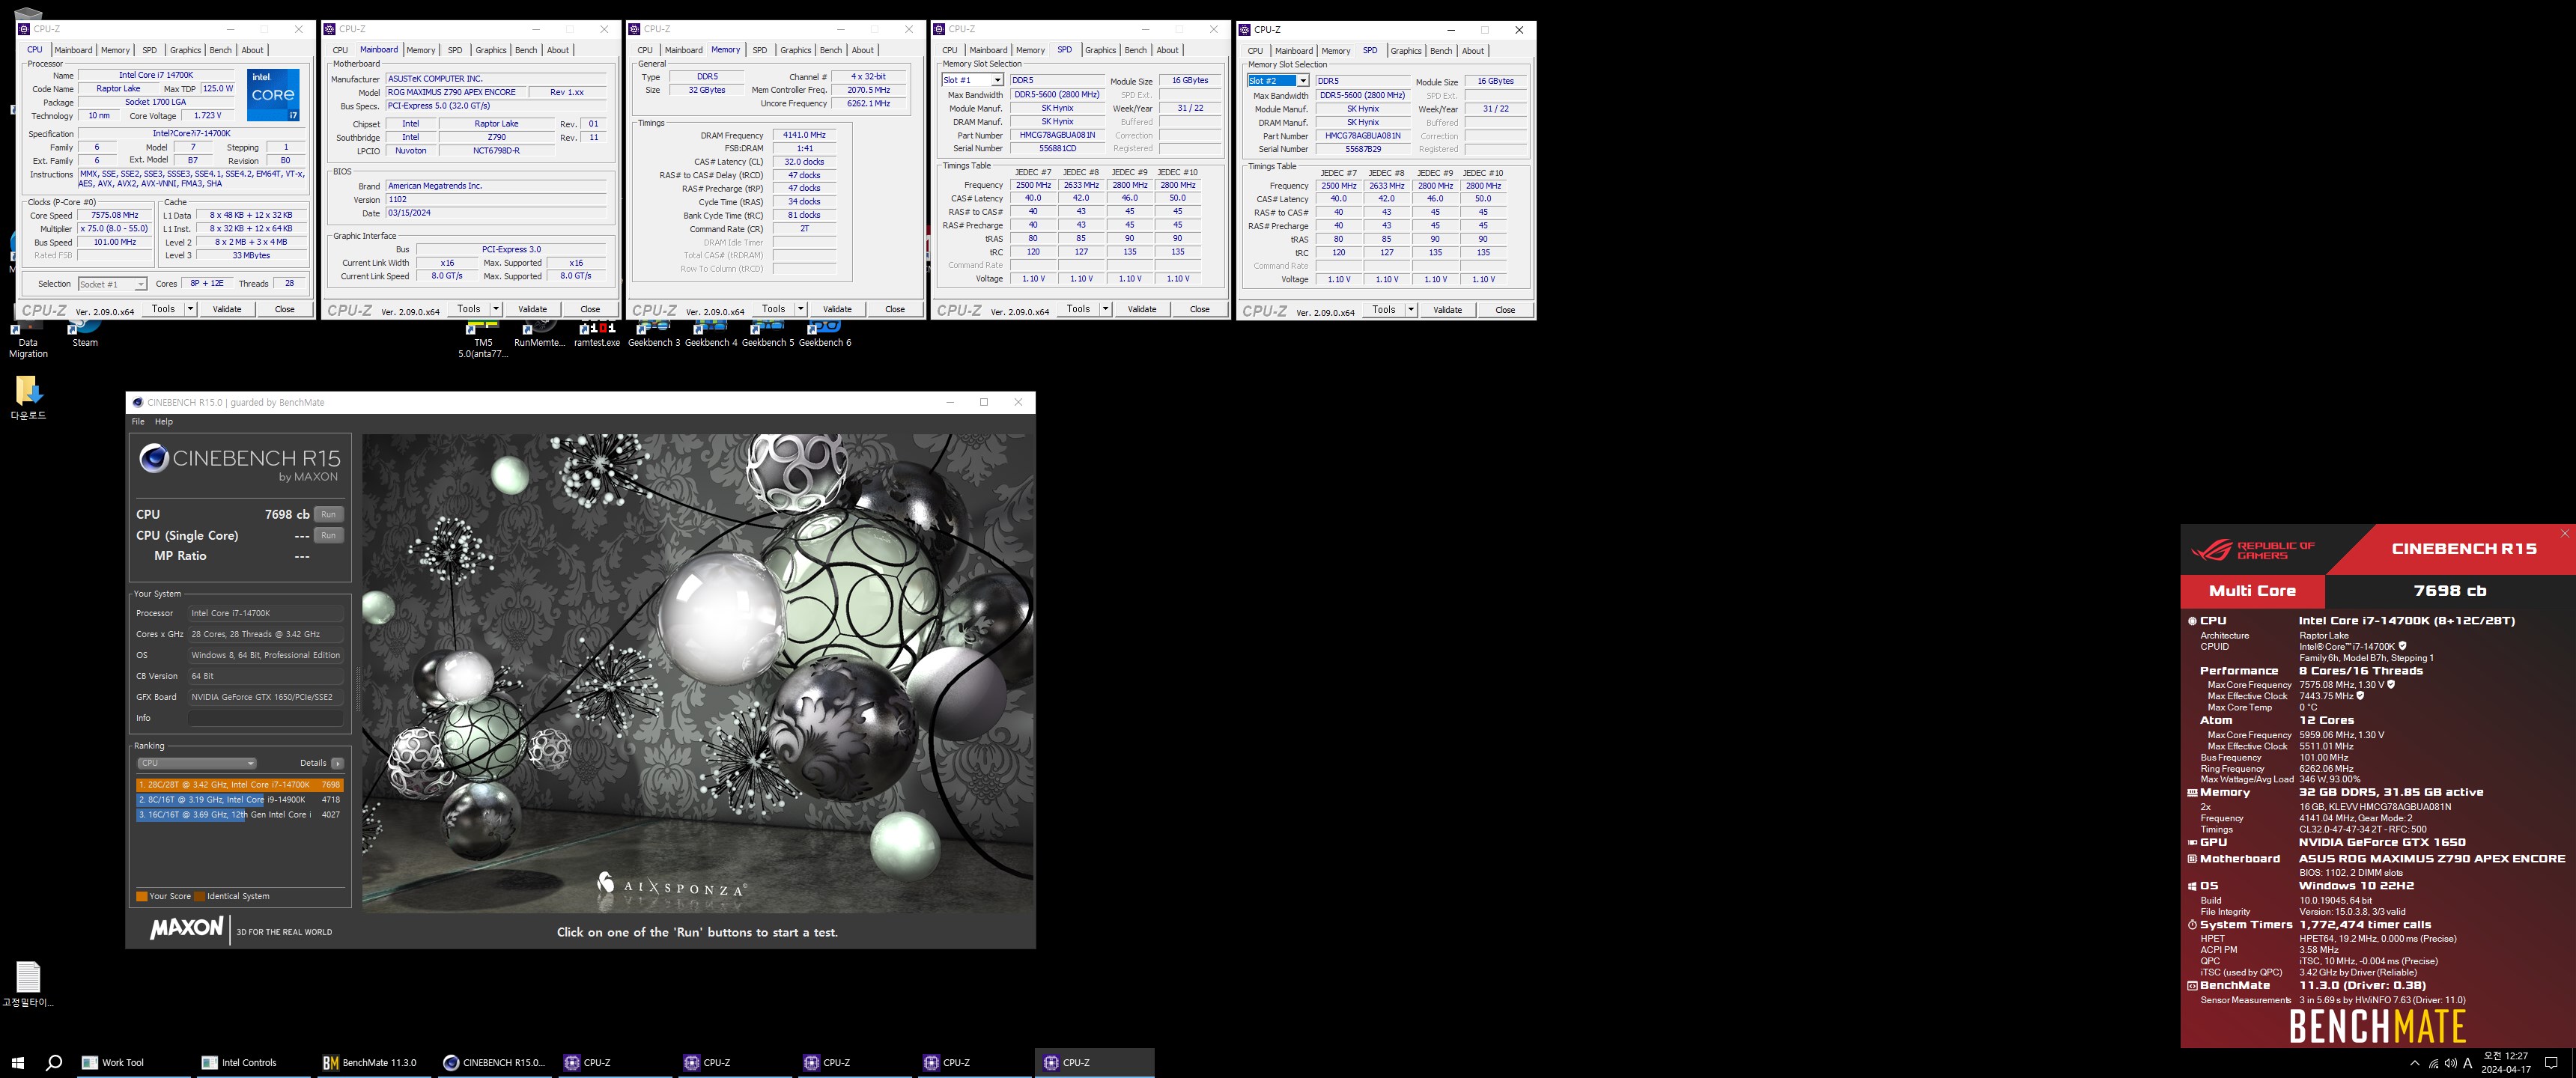Click the highlighted active CPU-Z taskbar button
Viewport: 2576px width, 1078px height.
(1094, 1062)
